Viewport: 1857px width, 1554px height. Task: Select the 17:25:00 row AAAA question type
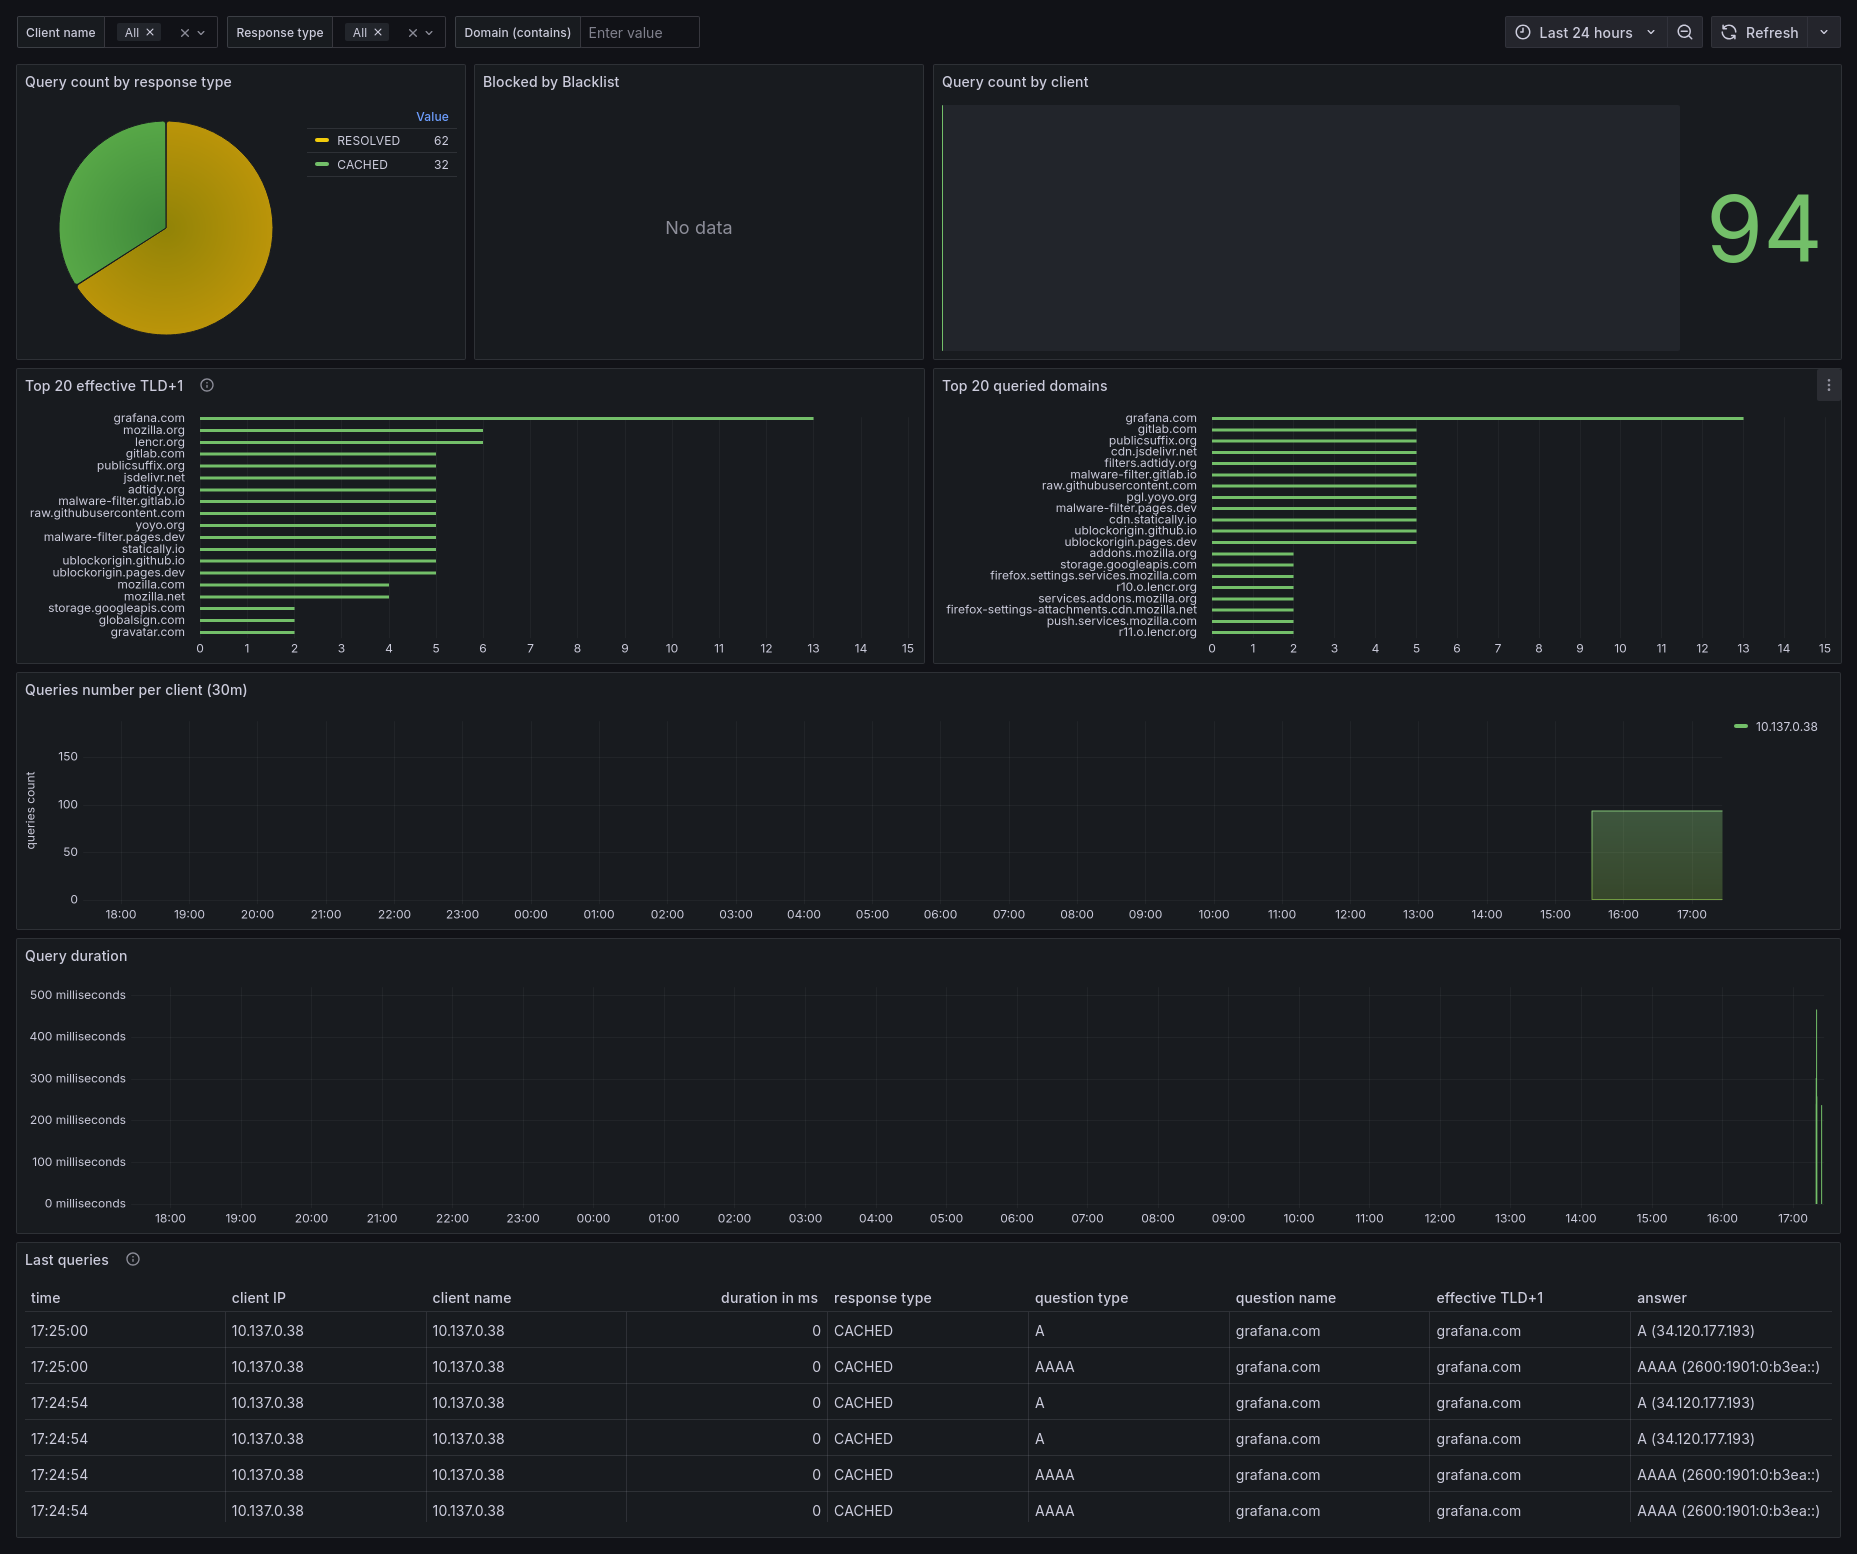click(x=1055, y=1367)
